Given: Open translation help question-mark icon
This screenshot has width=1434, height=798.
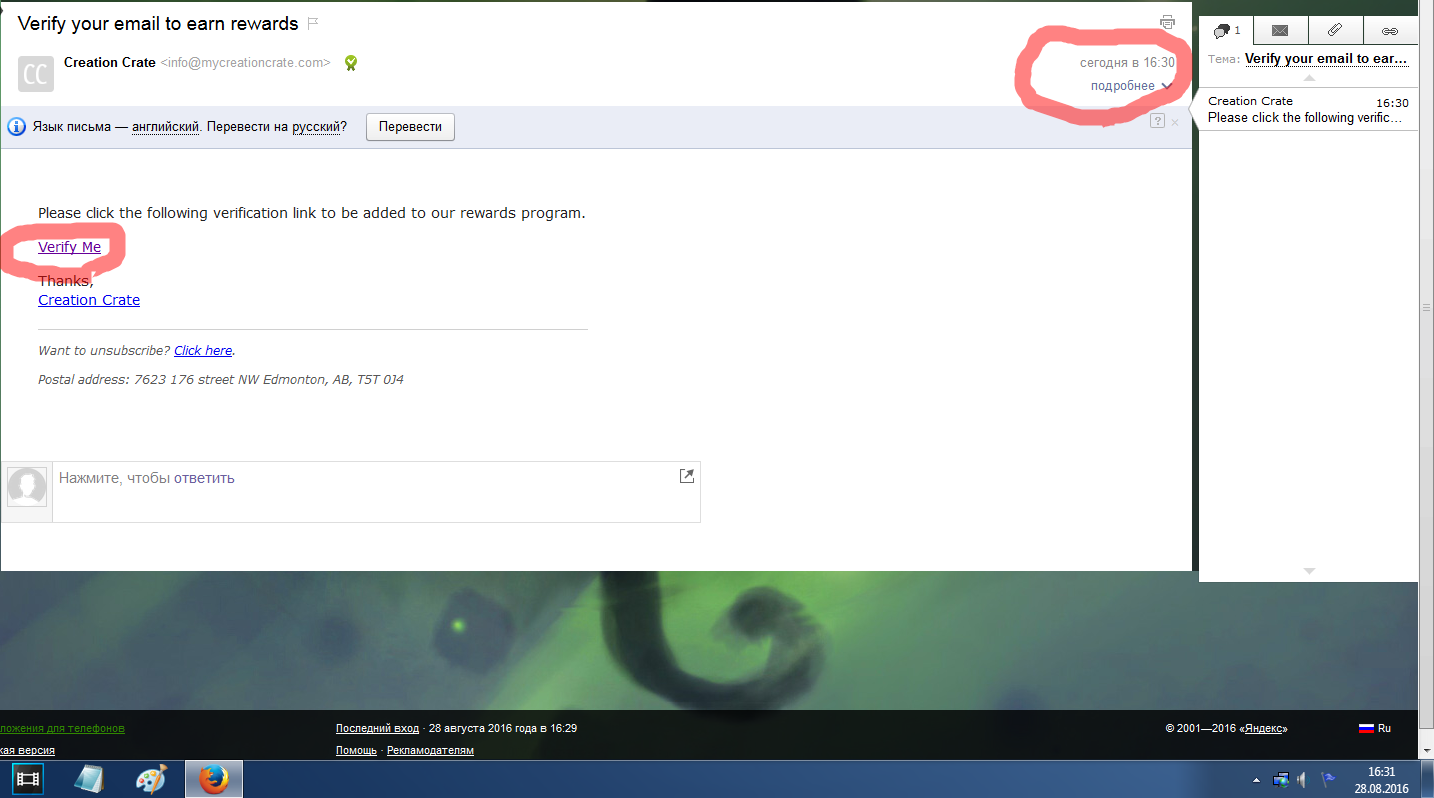Looking at the screenshot, I should (x=1157, y=121).
